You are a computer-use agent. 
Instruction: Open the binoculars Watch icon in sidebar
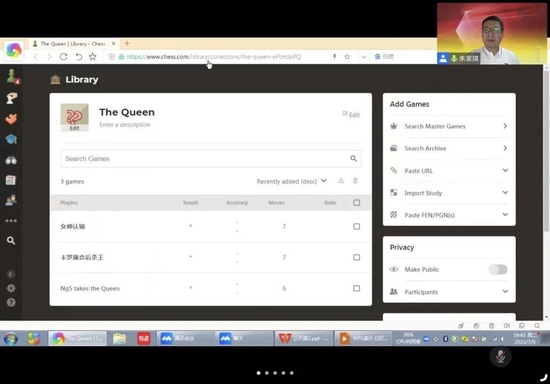coord(11,161)
